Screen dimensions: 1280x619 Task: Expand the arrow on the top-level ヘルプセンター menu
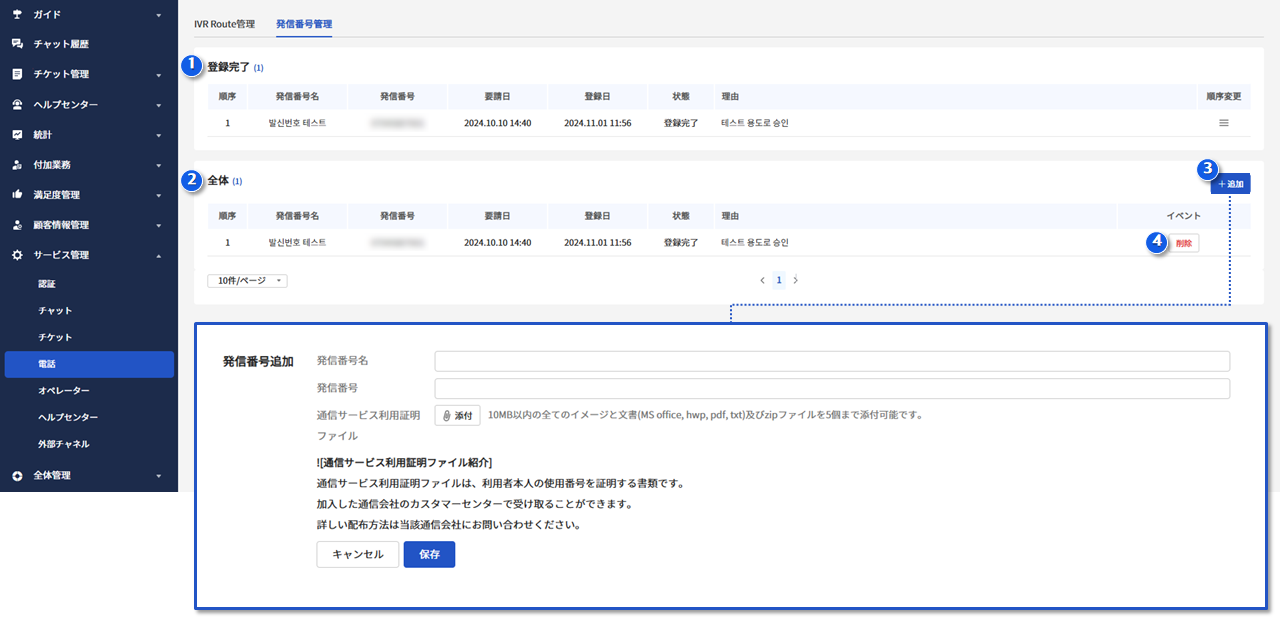(x=158, y=105)
